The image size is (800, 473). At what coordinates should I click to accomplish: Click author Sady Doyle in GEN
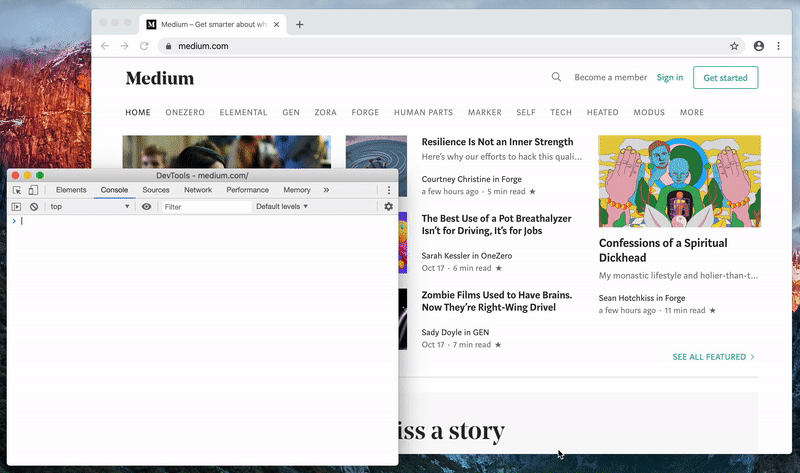coord(455,332)
